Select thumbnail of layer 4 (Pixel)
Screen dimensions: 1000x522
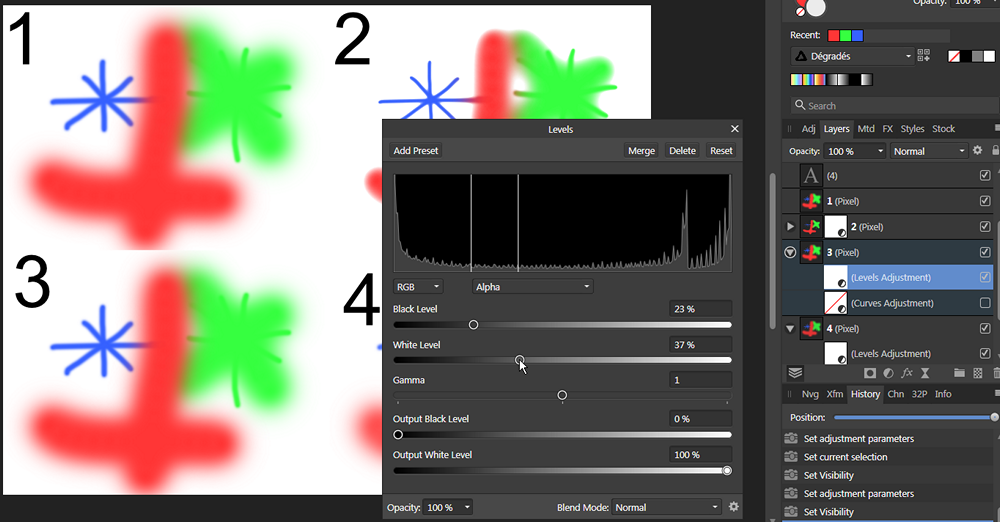(x=811, y=329)
